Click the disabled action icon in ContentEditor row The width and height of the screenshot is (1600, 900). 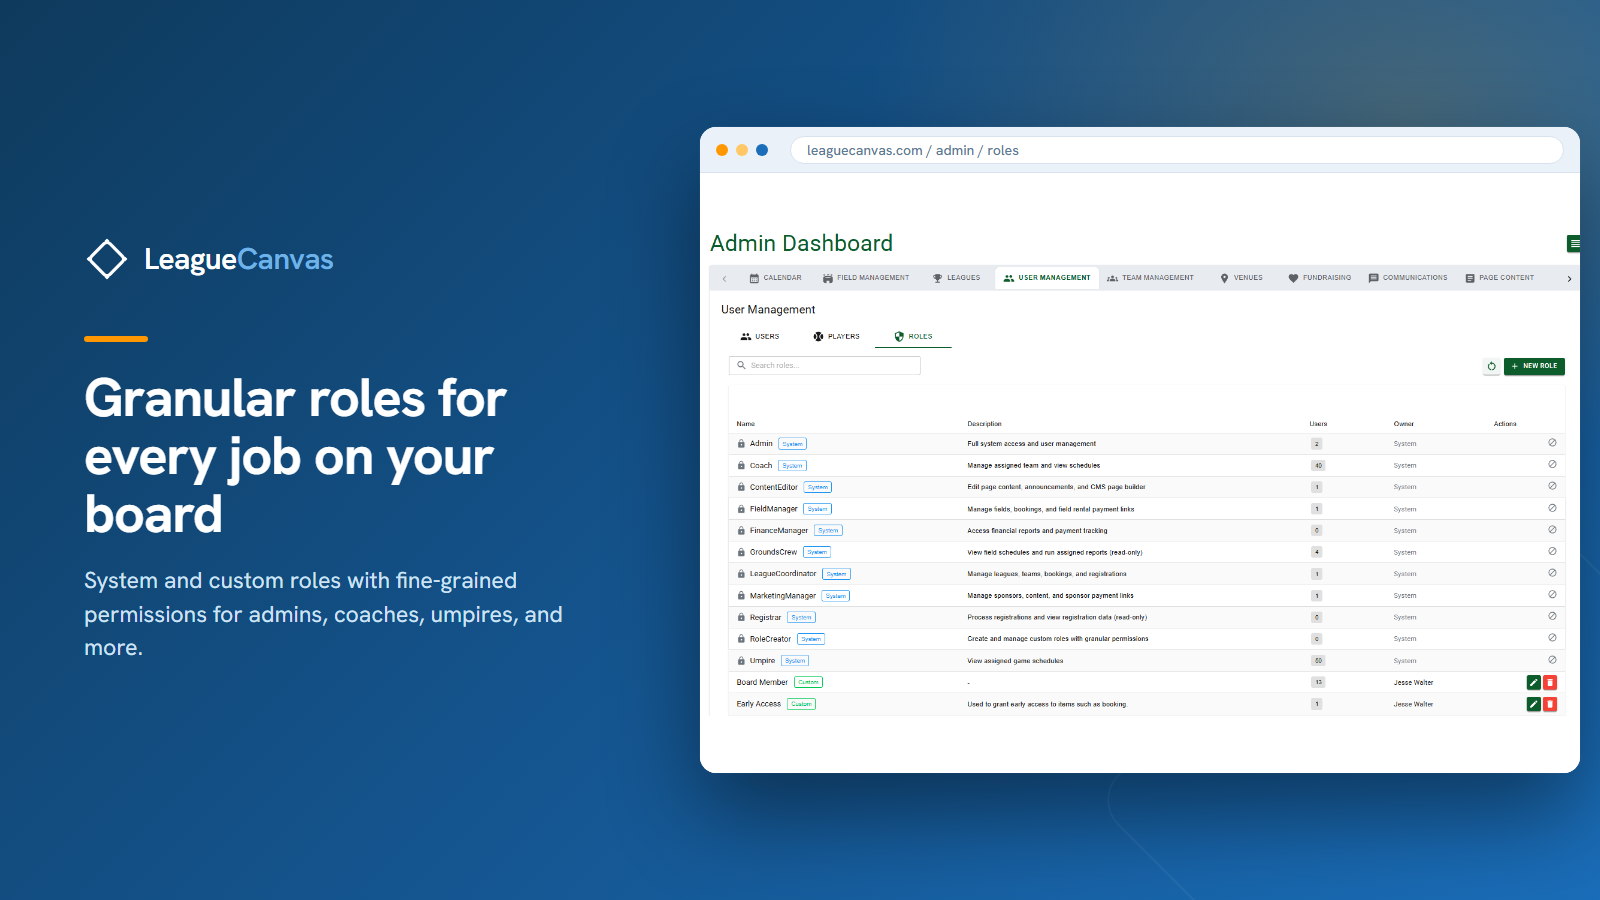click(x=1552, y=486)
